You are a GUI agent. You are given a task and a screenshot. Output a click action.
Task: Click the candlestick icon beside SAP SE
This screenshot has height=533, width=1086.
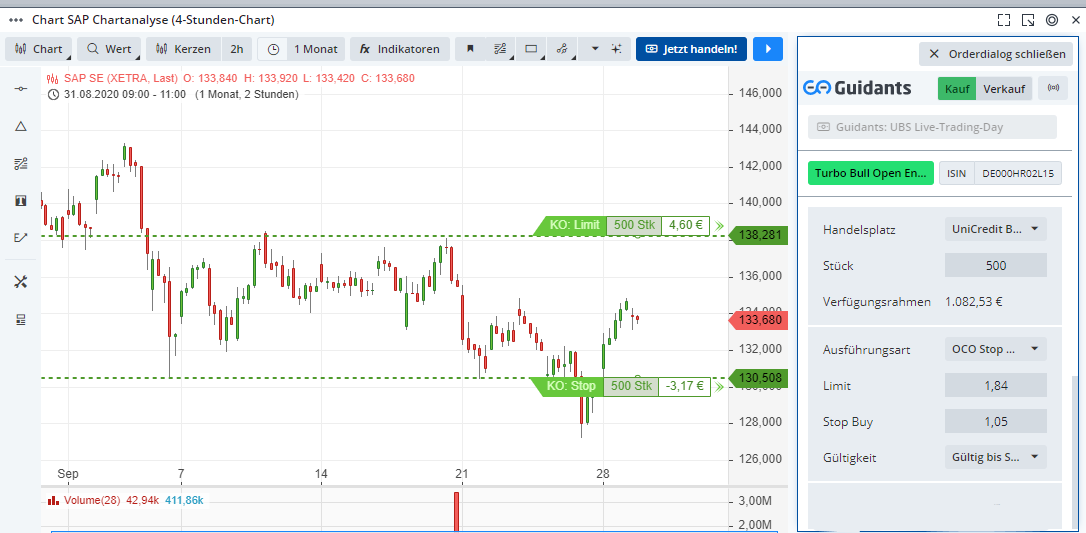click(x=53, y=78)
